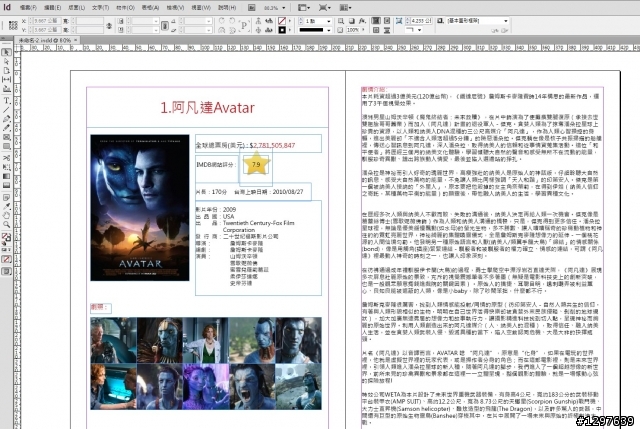The height and width of the screenshot is (429, 640).
Task: Select the Direct Selection tool
Action: (x=7, y=61)
